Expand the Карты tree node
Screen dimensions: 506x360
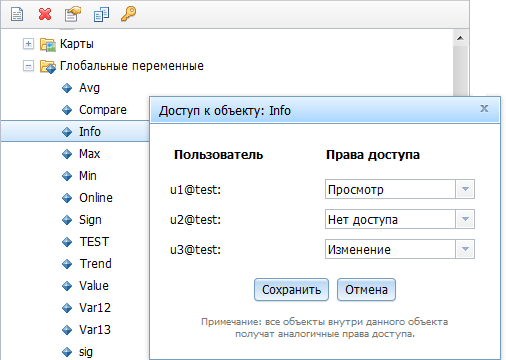coord(28,44)
